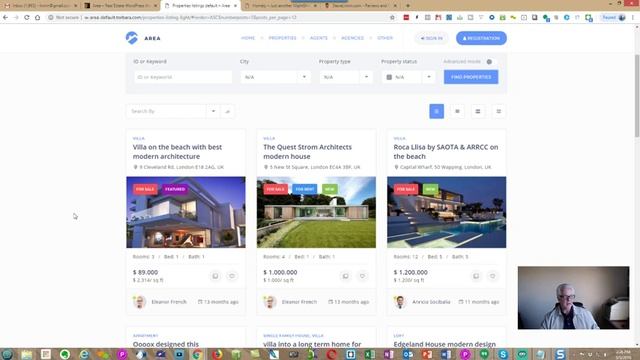Click the address 9 Cleveland Rd, London
640x360 pixels.
182,167
